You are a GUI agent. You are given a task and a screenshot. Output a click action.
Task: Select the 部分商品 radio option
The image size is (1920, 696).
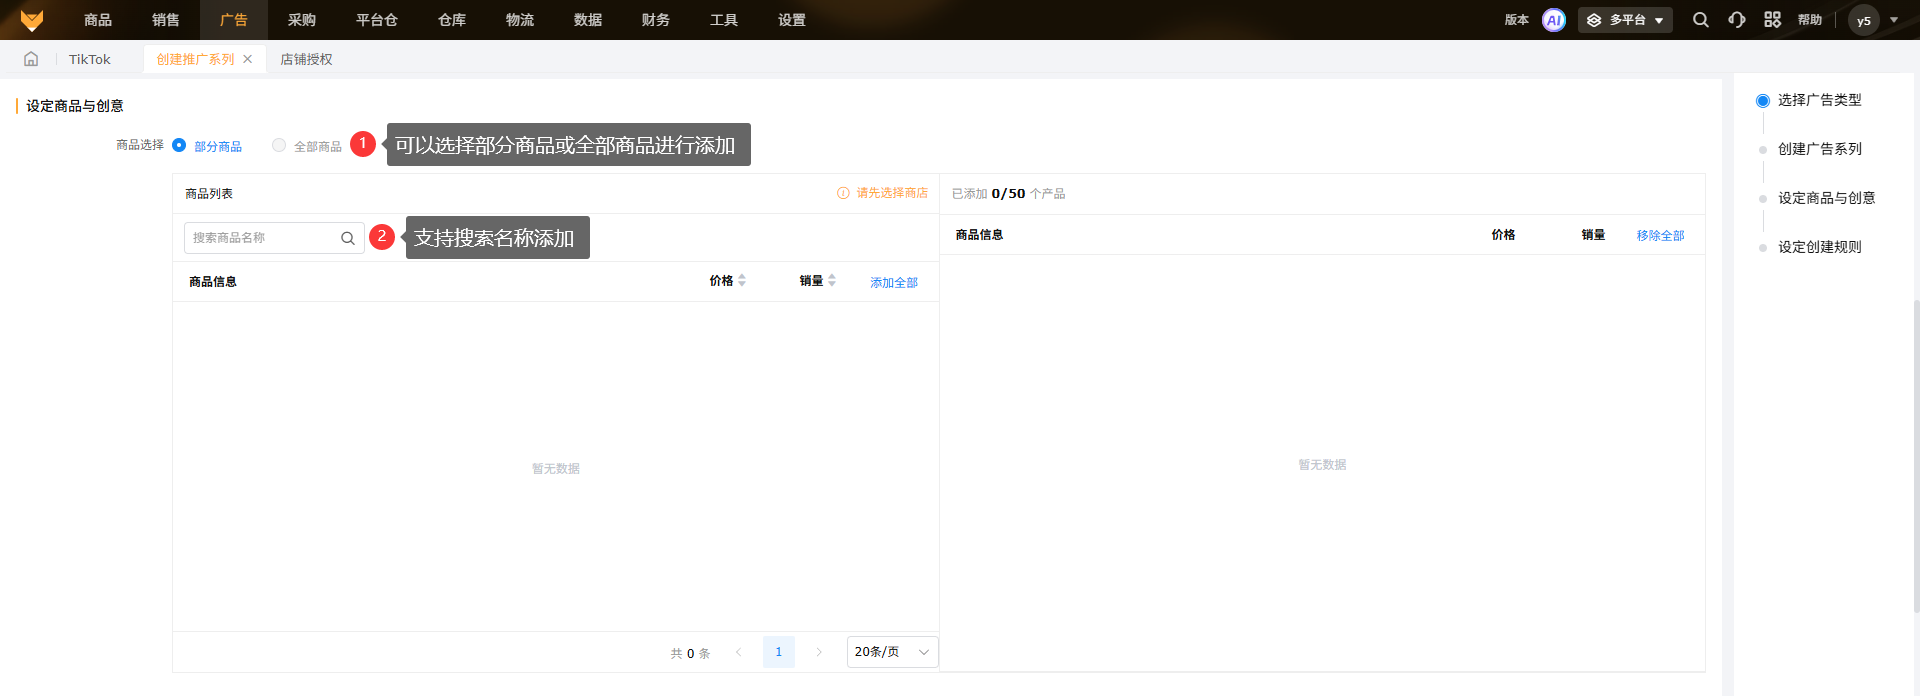179,145
